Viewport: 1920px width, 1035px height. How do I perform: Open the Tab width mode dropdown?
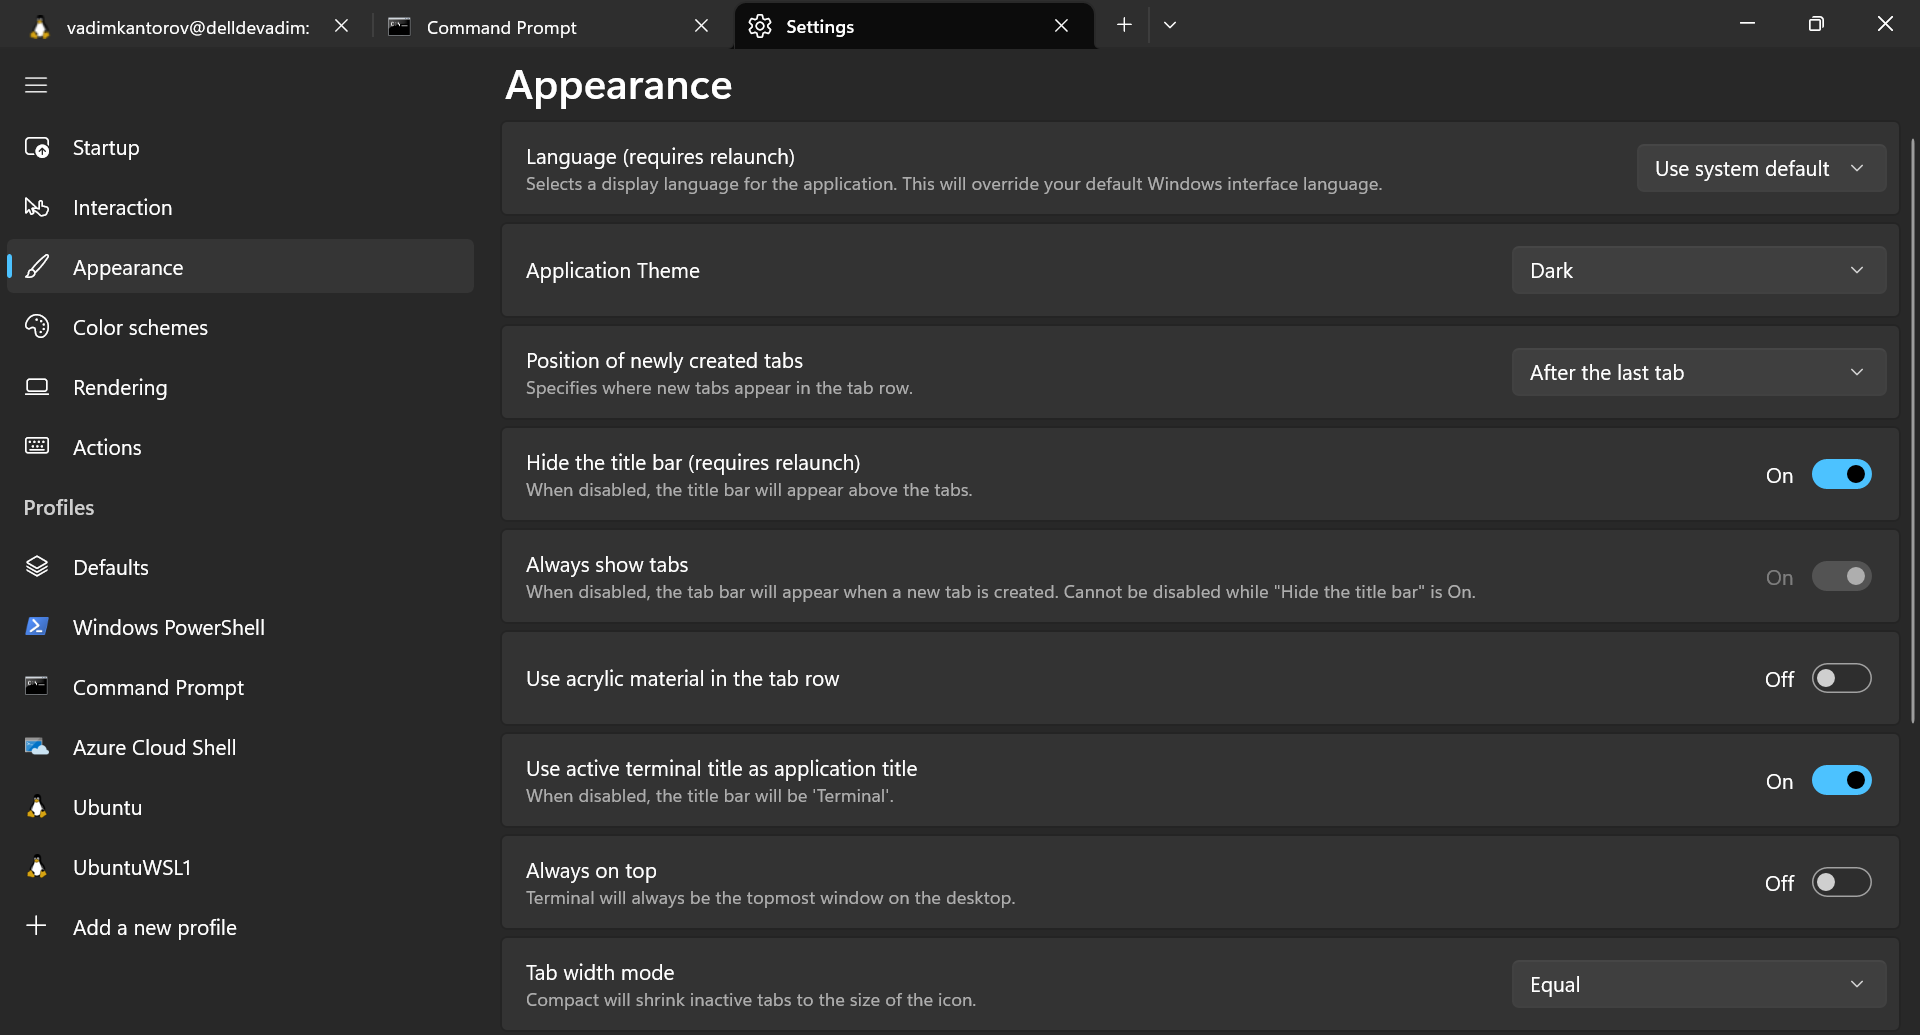(x=1698, y=984)
